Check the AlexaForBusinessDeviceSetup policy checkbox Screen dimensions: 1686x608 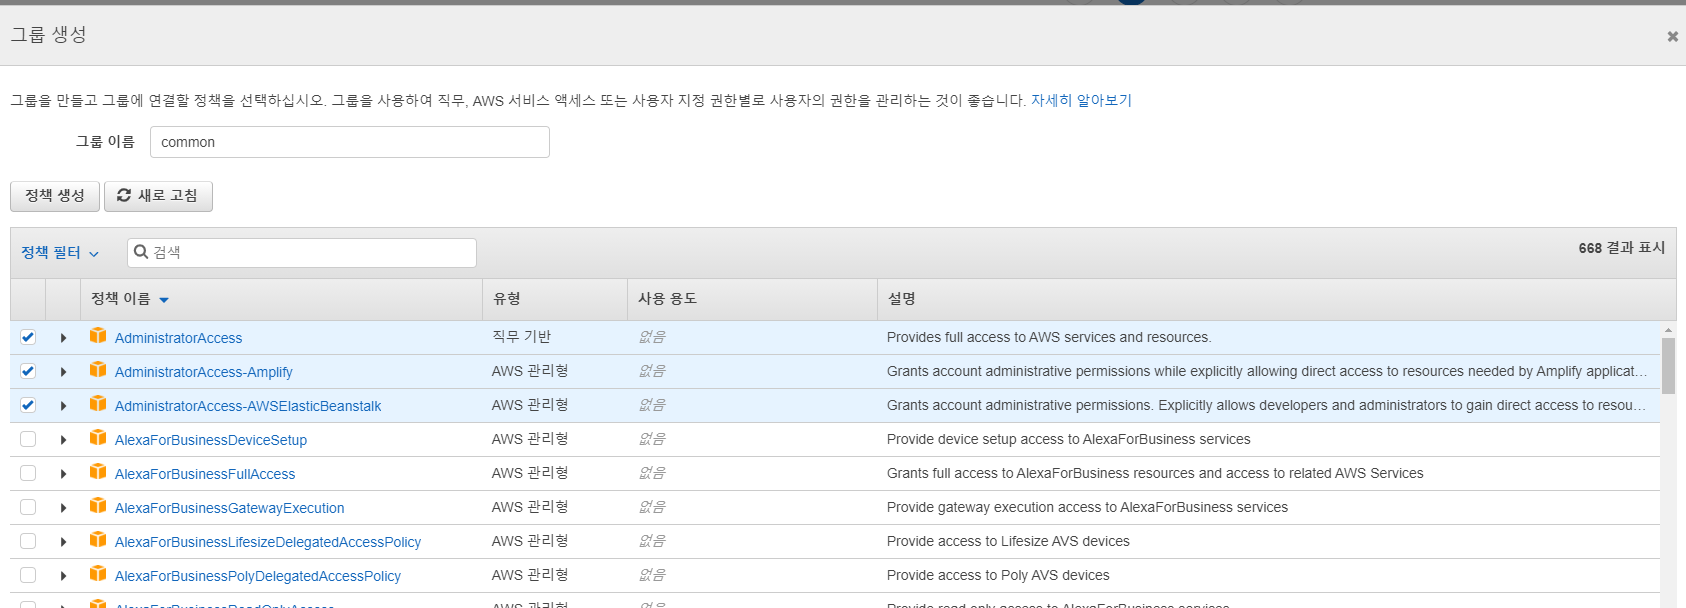(28, 440)
